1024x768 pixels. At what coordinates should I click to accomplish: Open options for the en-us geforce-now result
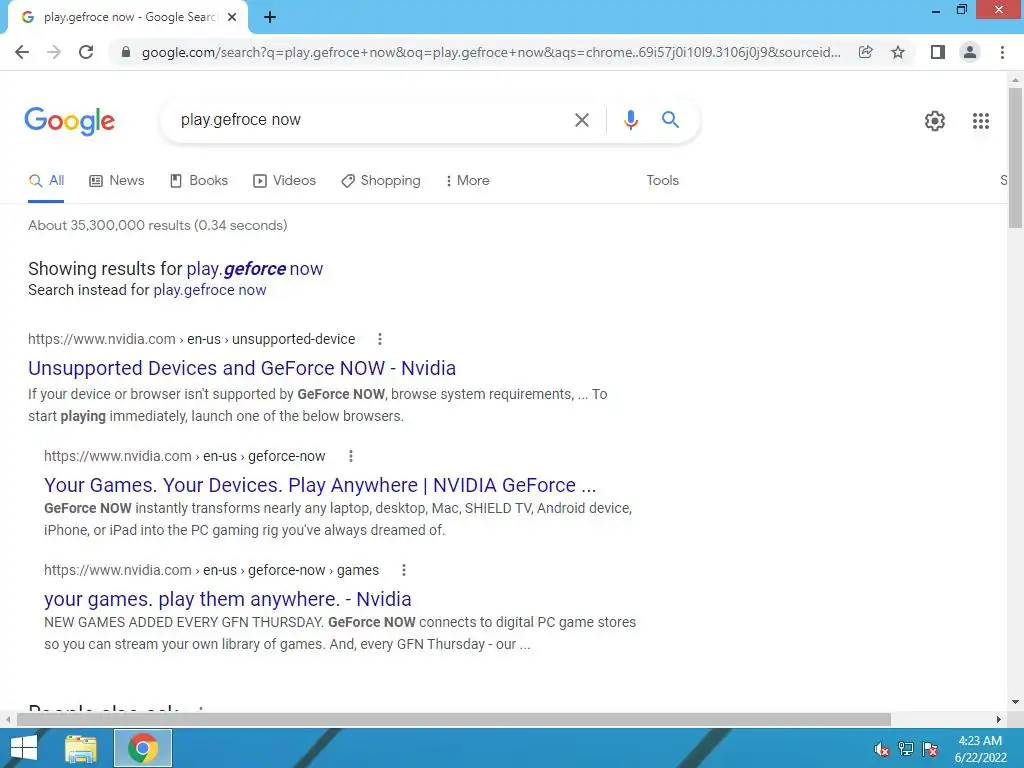tap(351, 456)
